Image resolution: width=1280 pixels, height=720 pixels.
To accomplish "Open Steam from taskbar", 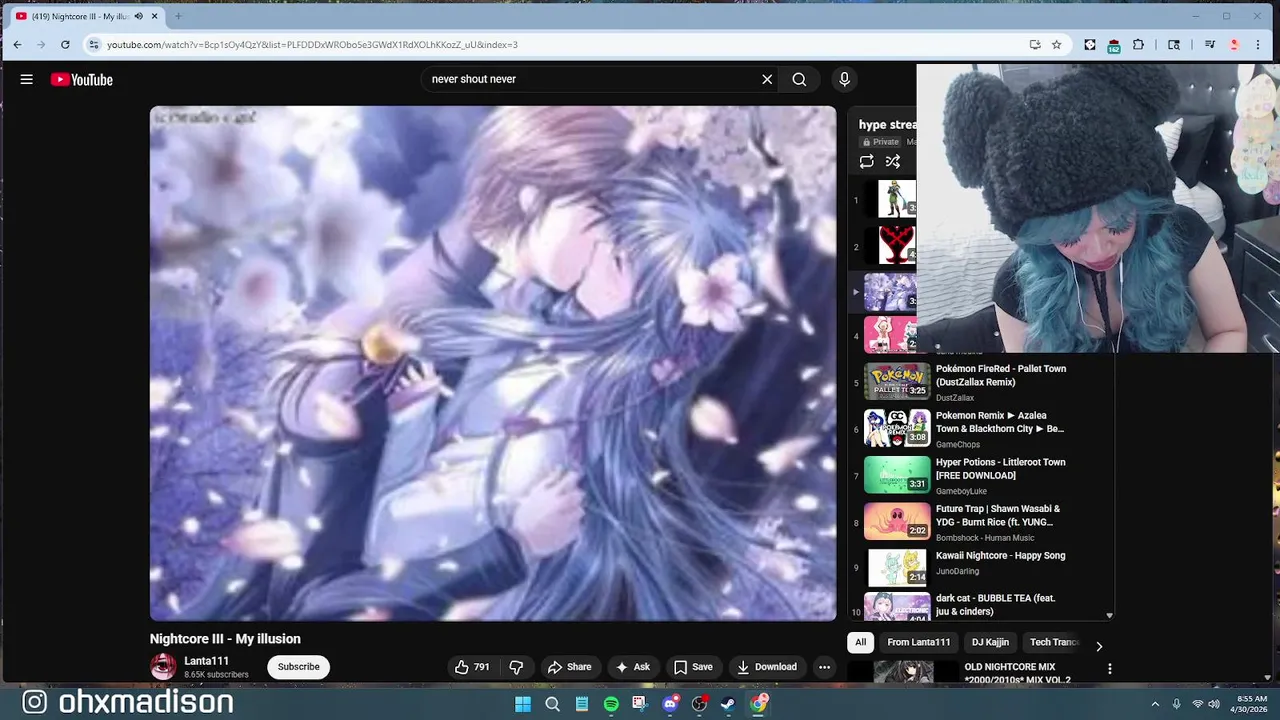I will point(728,704).
